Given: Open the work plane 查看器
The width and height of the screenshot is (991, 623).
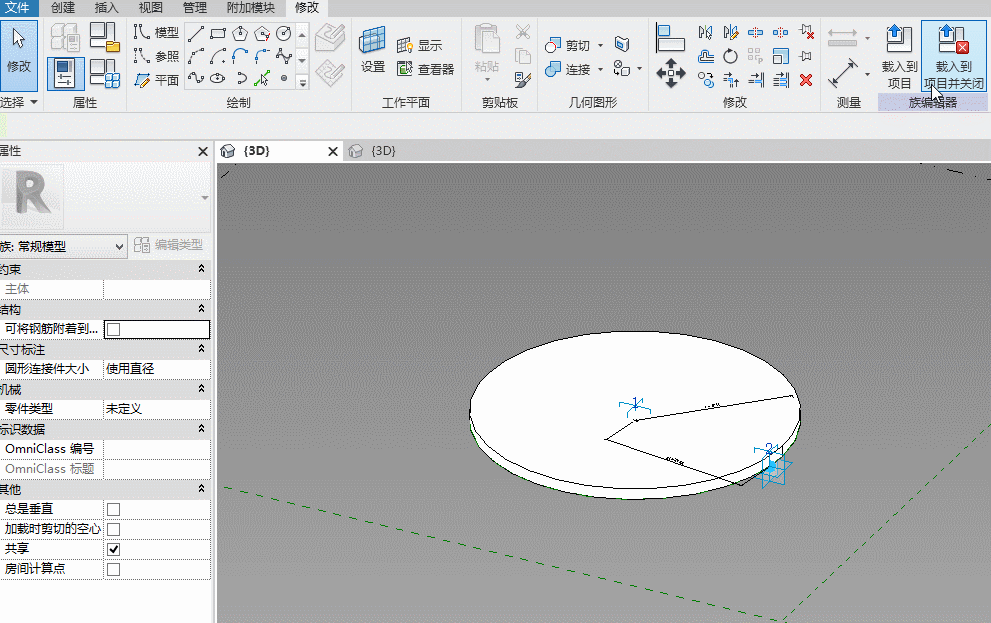Looking at the screenshot, I should click(x=425, y=69).
